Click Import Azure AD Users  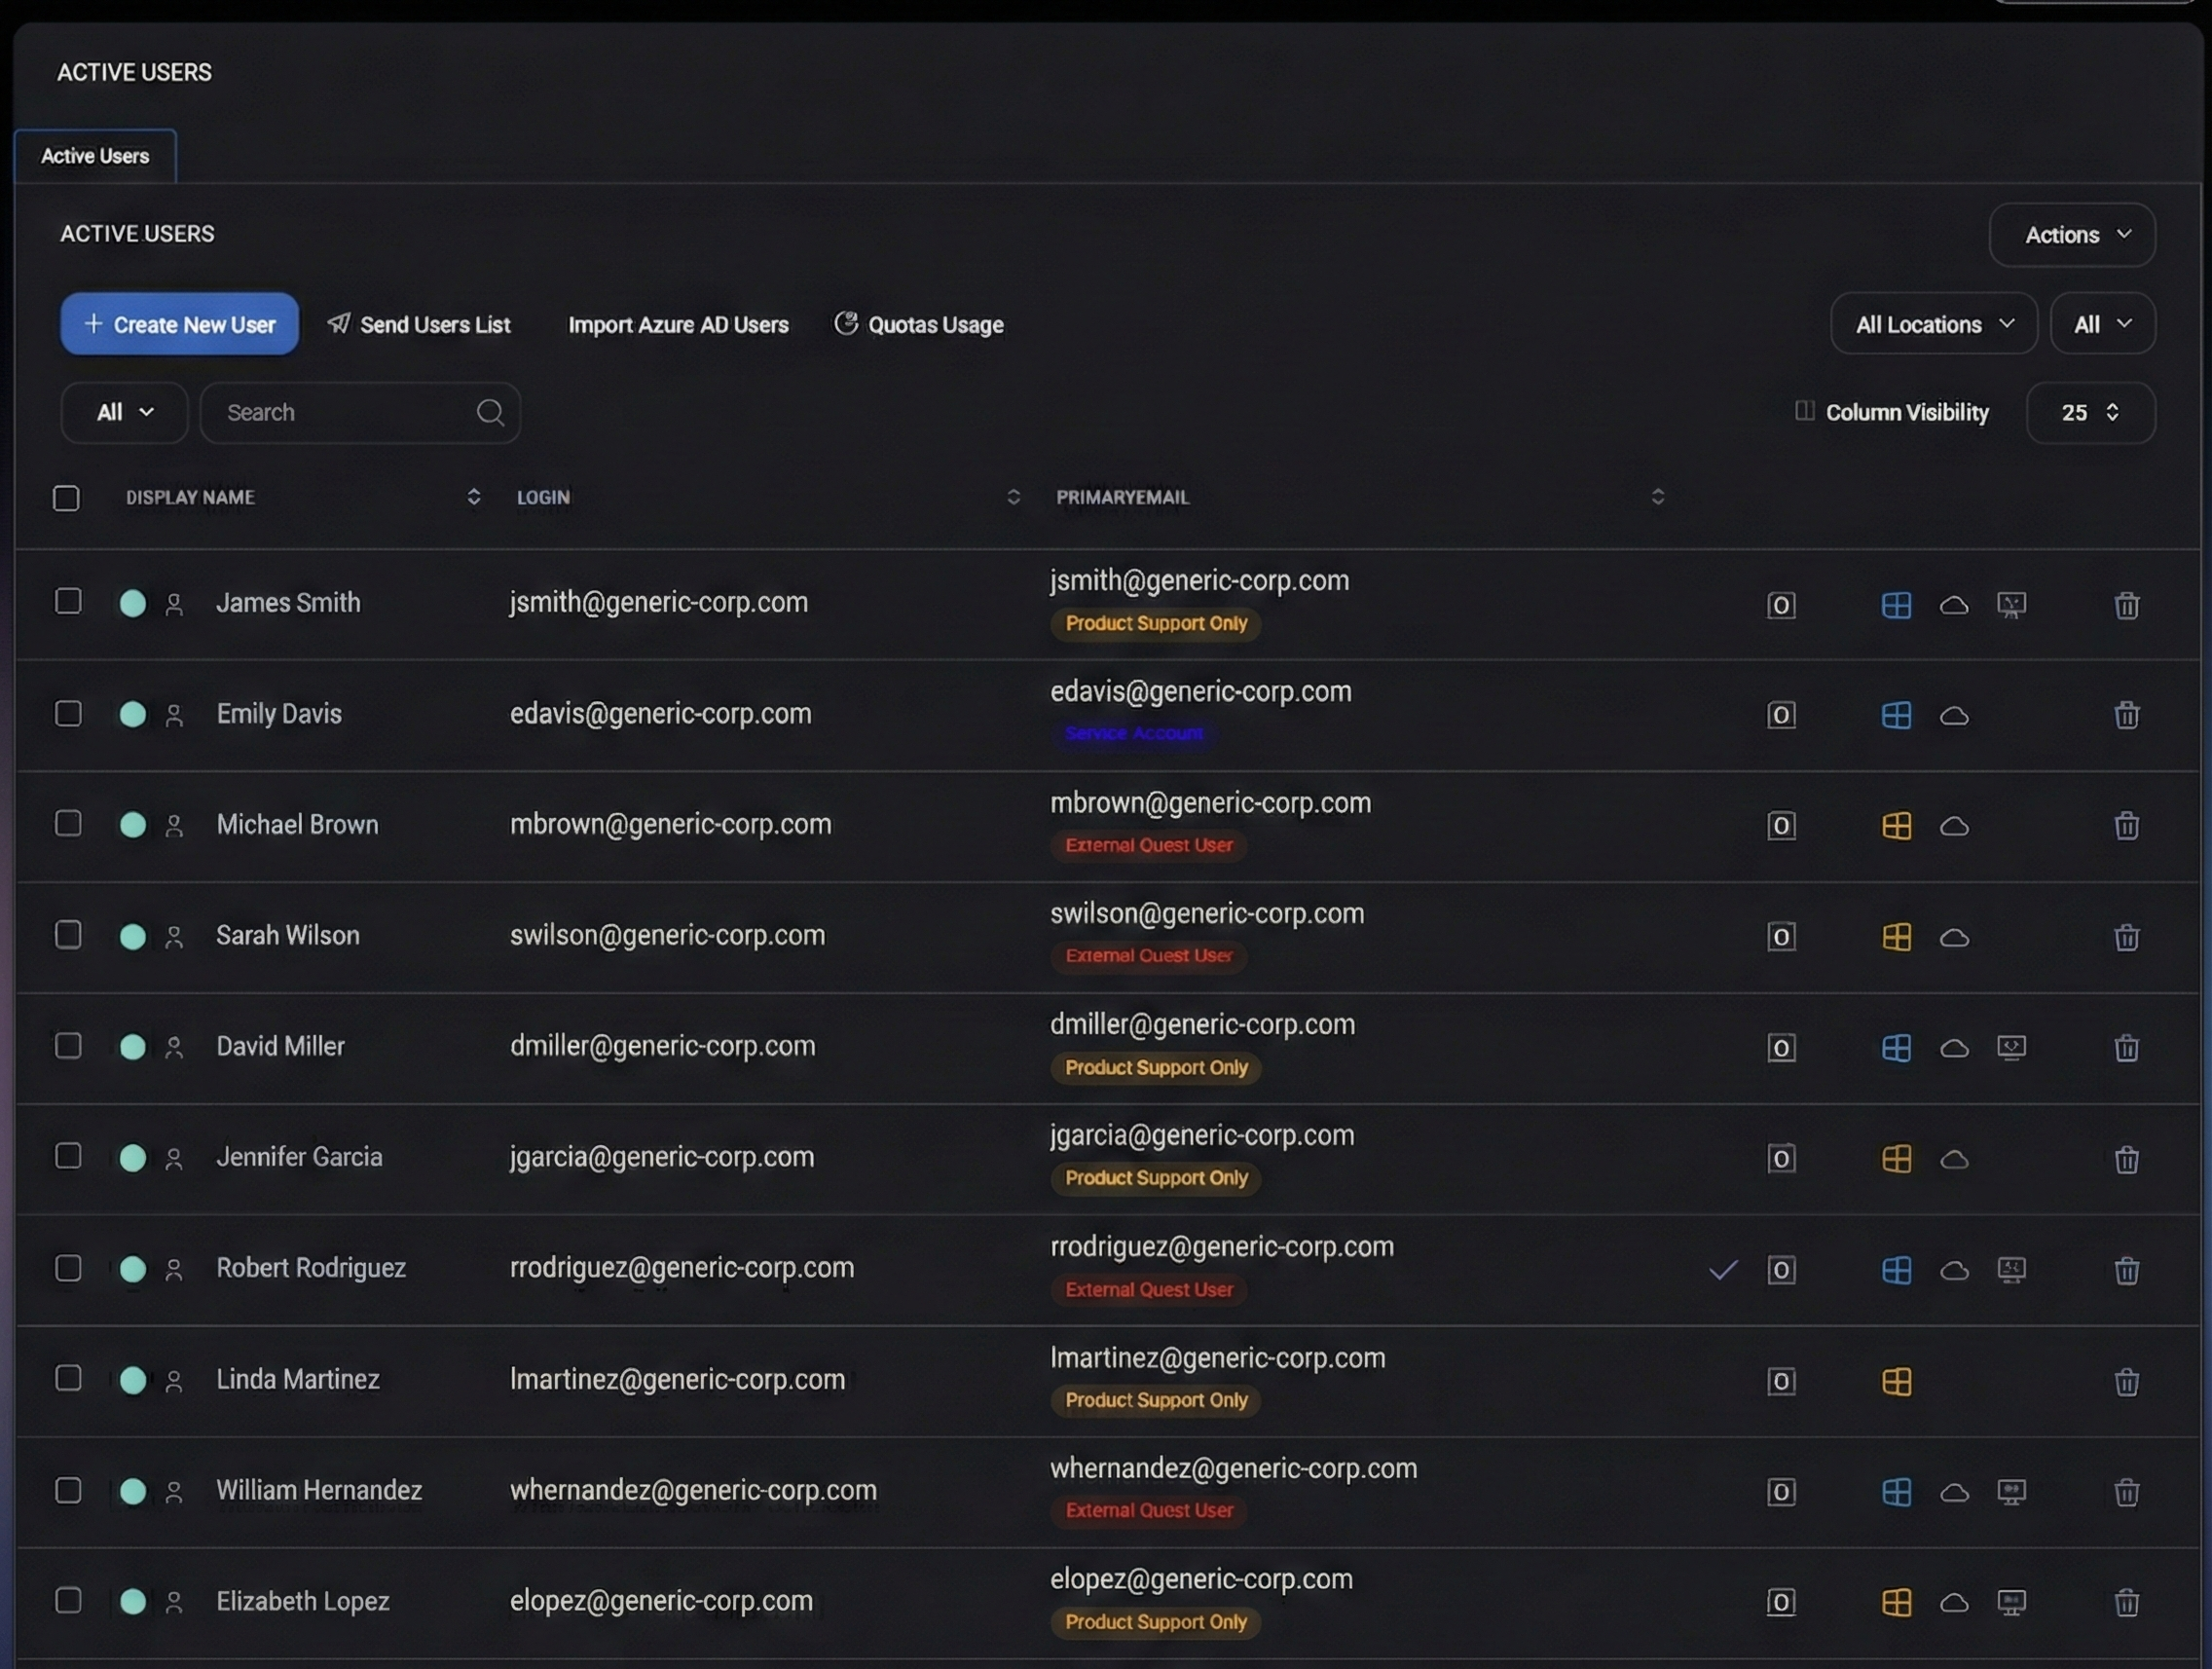click(678, 324)
